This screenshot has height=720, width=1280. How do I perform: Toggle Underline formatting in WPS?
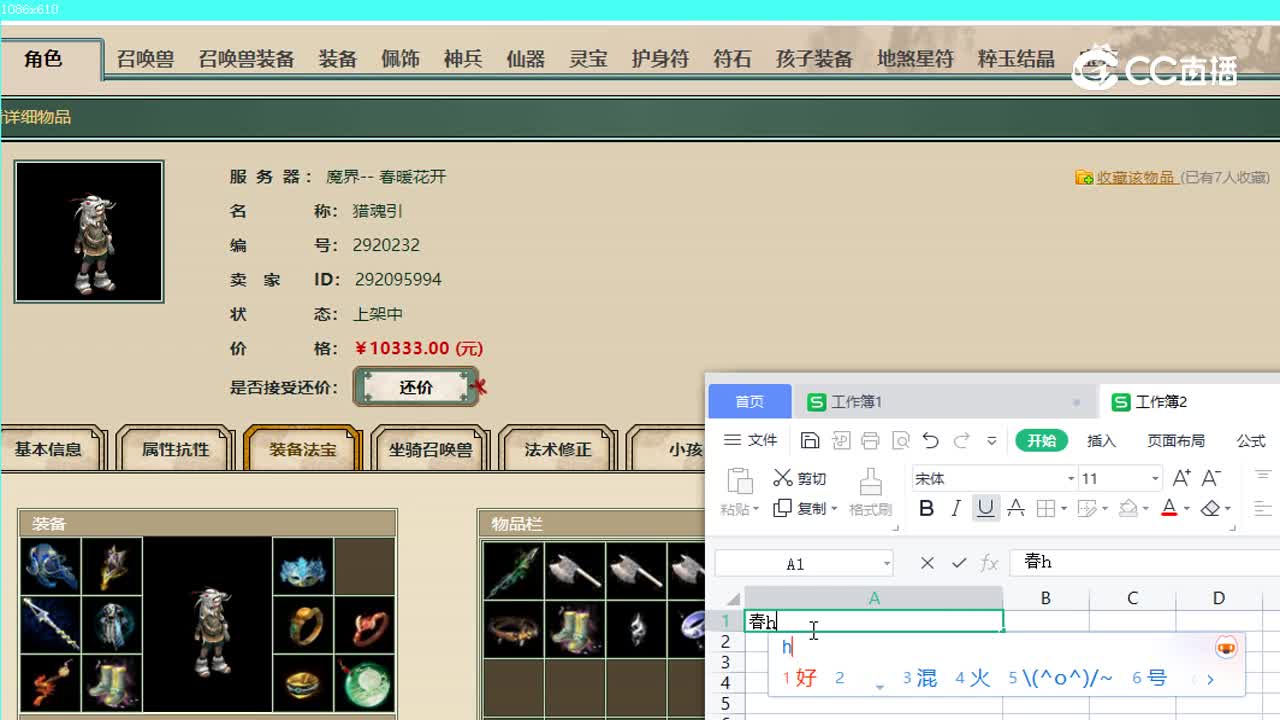point(986,509)
